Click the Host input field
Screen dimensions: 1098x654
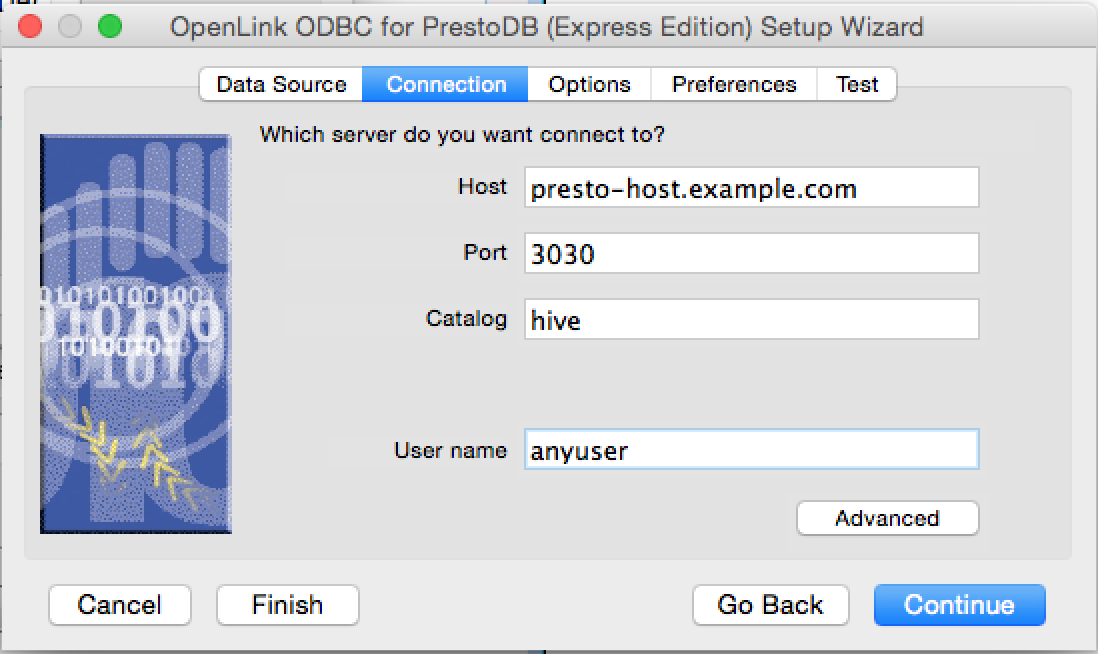tap(751, 187)
